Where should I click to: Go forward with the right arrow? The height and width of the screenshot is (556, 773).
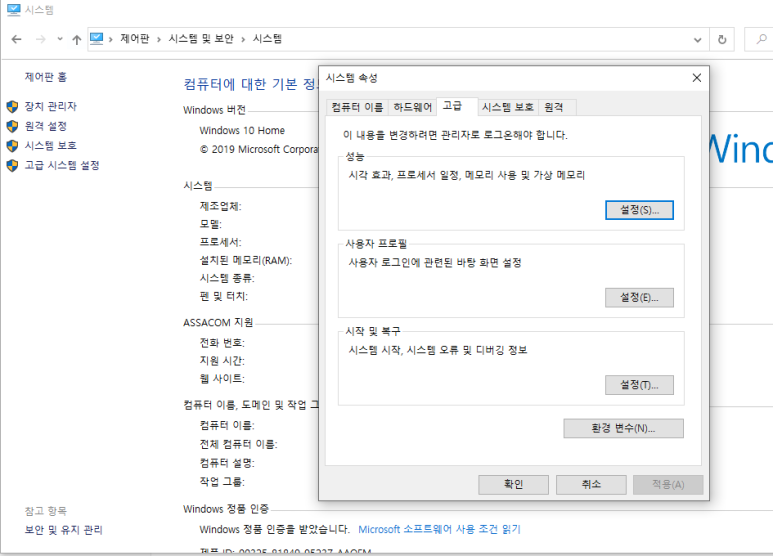coord(40,39)
